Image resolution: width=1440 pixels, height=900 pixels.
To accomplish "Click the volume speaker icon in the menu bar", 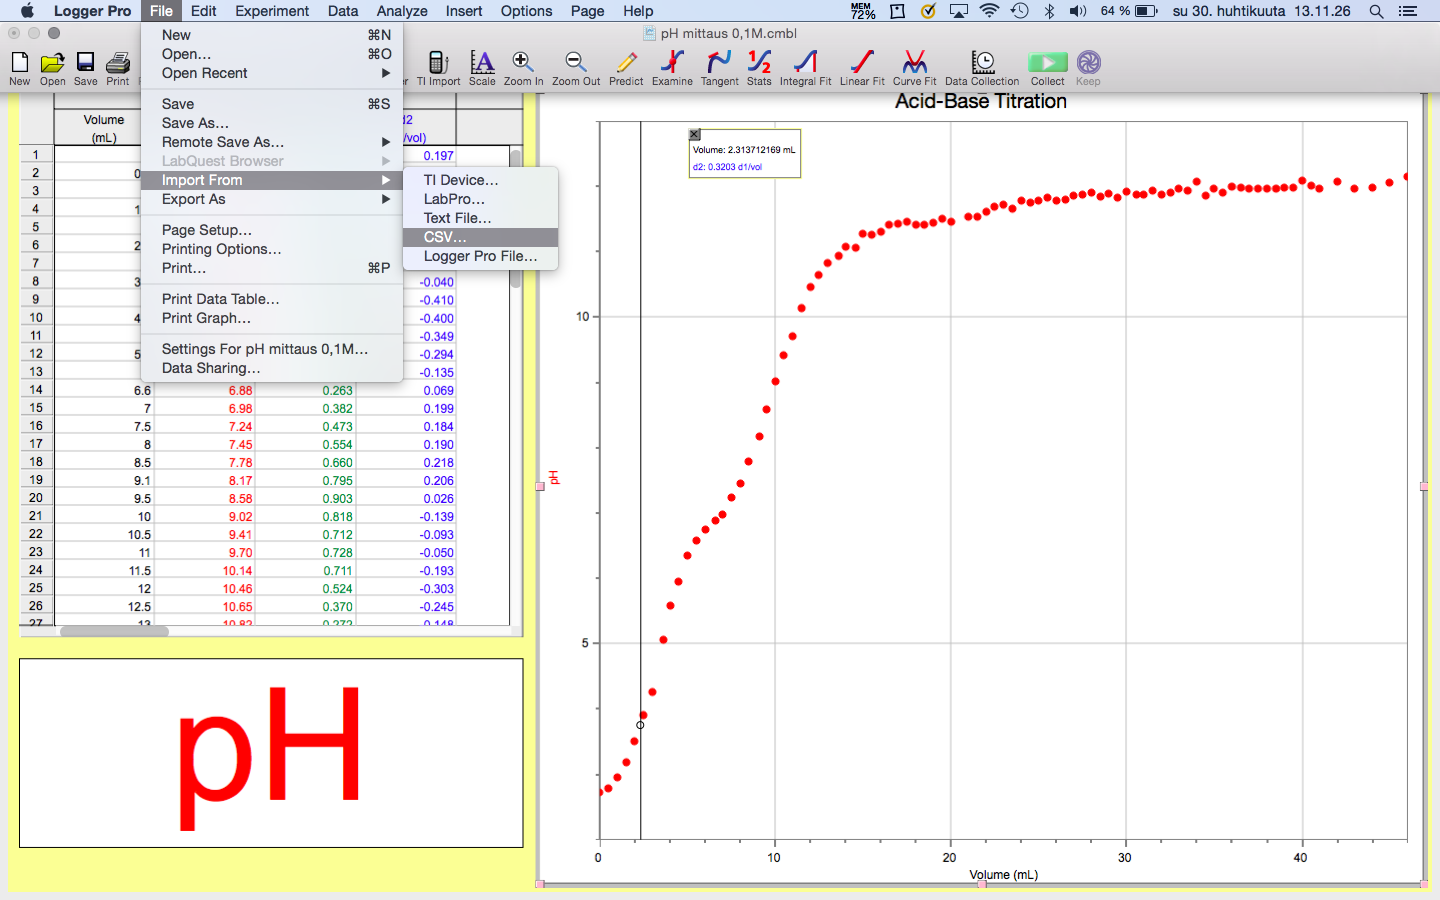I will click(x=1077, y=11).
